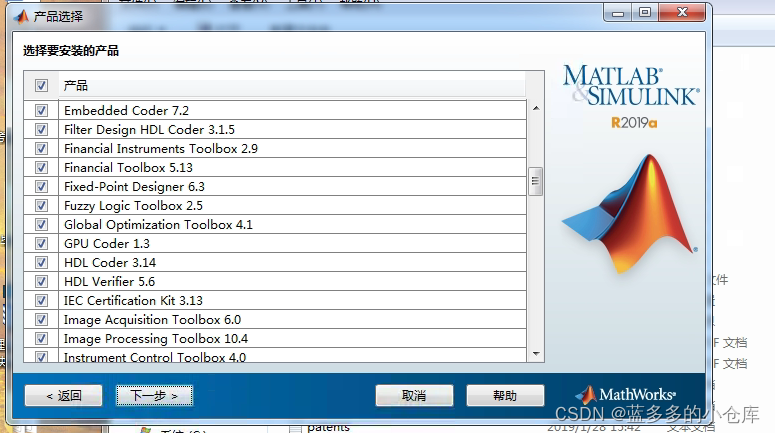
Task: Uncheck Fuzzy Logic Toolbox 2.5
Action: click(41, 206)
